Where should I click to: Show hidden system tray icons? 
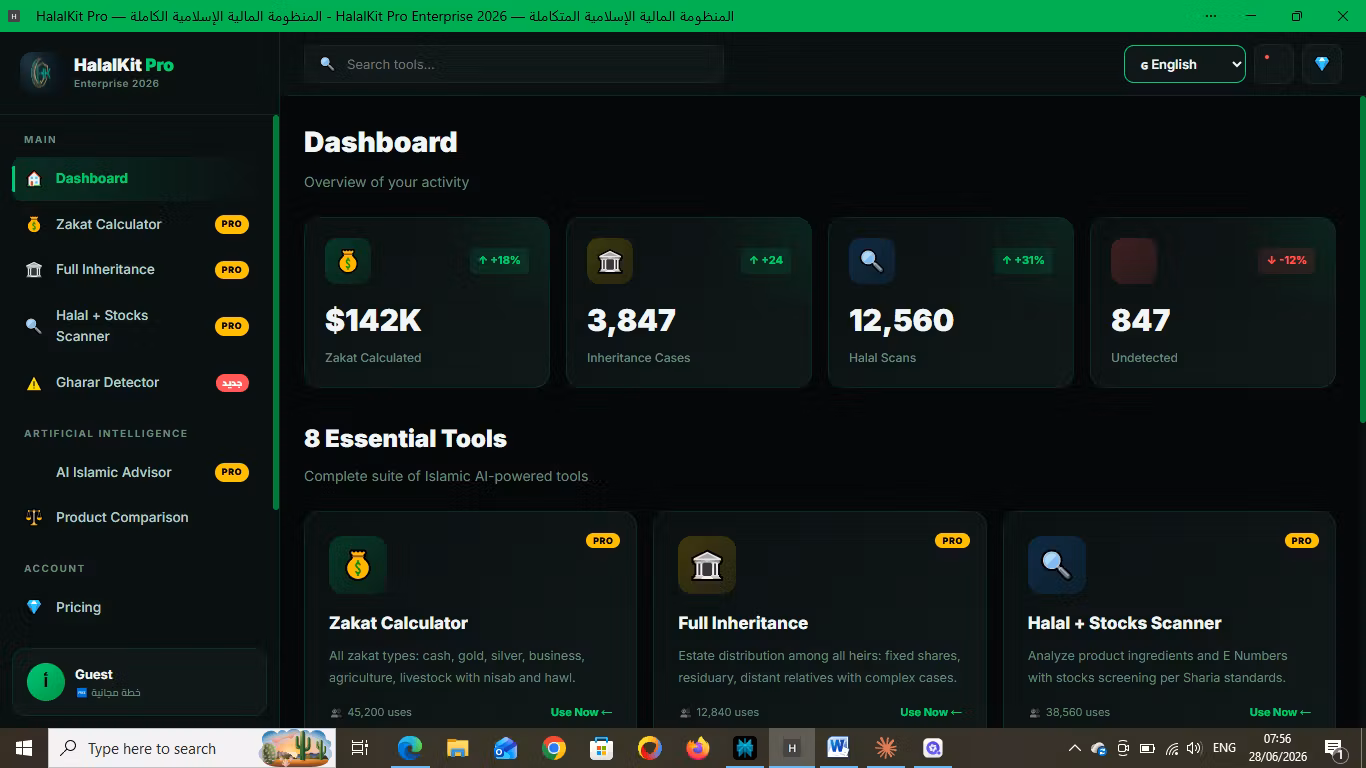click(1075, 748)
